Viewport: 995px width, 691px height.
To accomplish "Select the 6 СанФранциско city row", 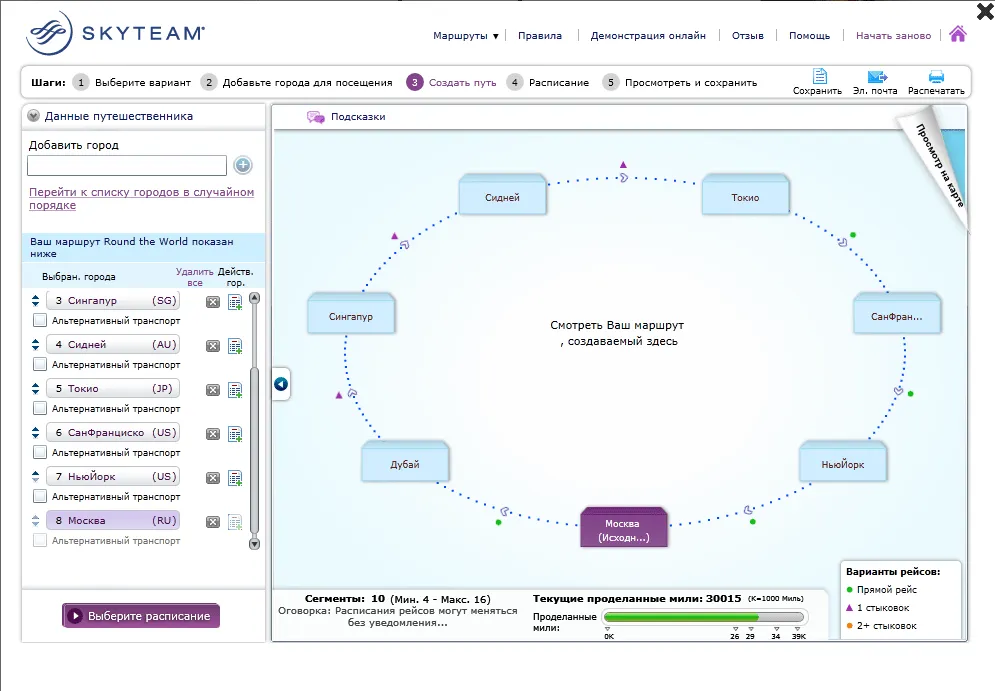I will pyautogui.click(x=114, y=432).
